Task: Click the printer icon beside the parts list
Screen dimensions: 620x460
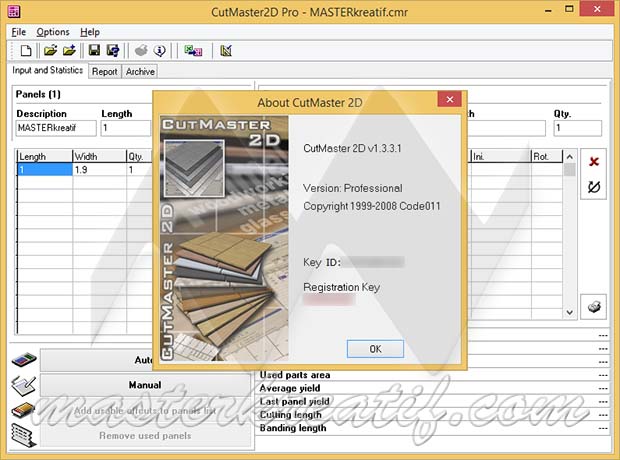Action: click(x=594, y=307)
